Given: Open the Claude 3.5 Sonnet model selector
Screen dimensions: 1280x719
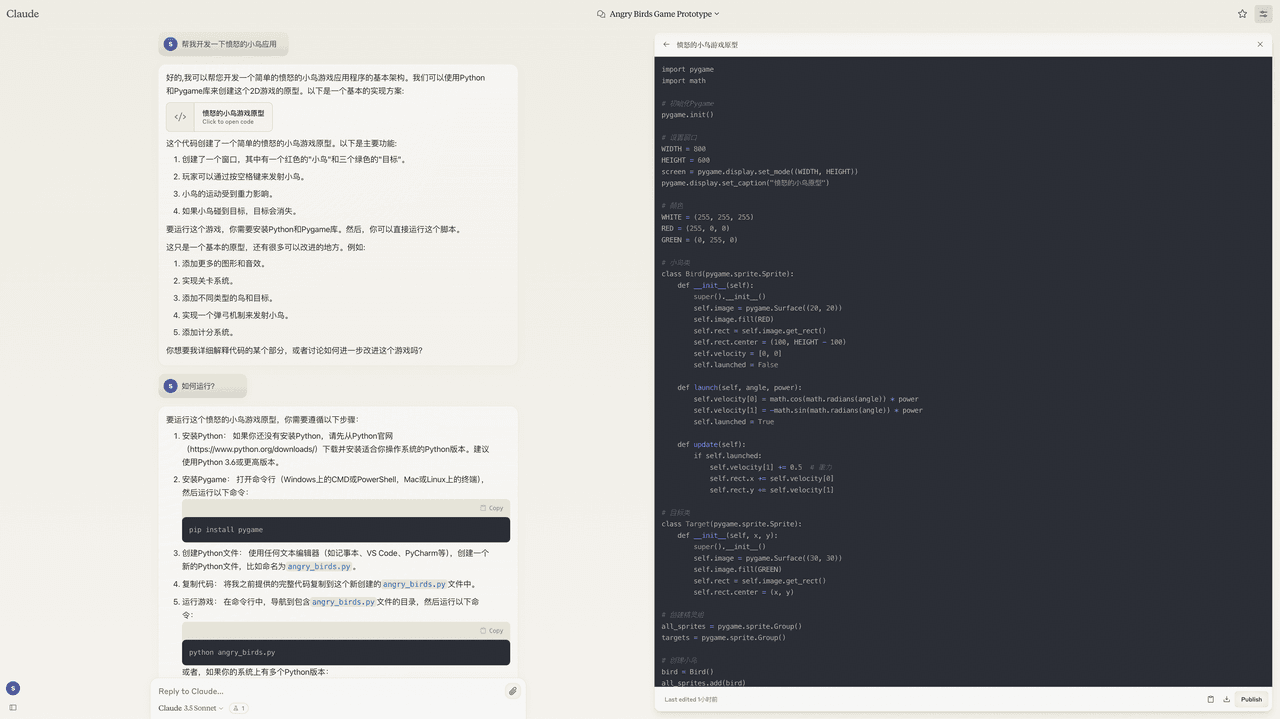Looking at the screenshot, I should [x=190, y=708].
